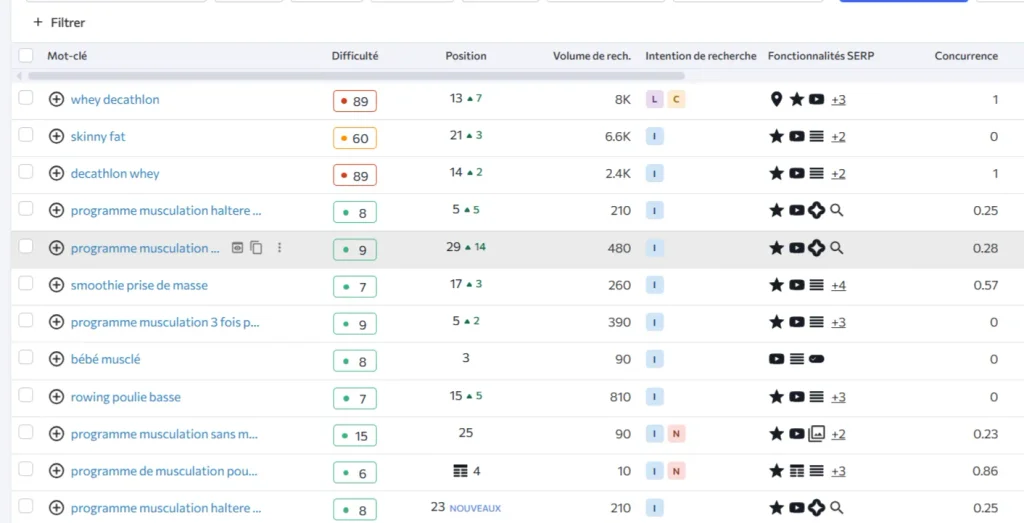Click plus icon beside programme musculation 3 fois p...
This screenshot has width=1024, height=523.
pyautogui.click(x=56, y=322)
